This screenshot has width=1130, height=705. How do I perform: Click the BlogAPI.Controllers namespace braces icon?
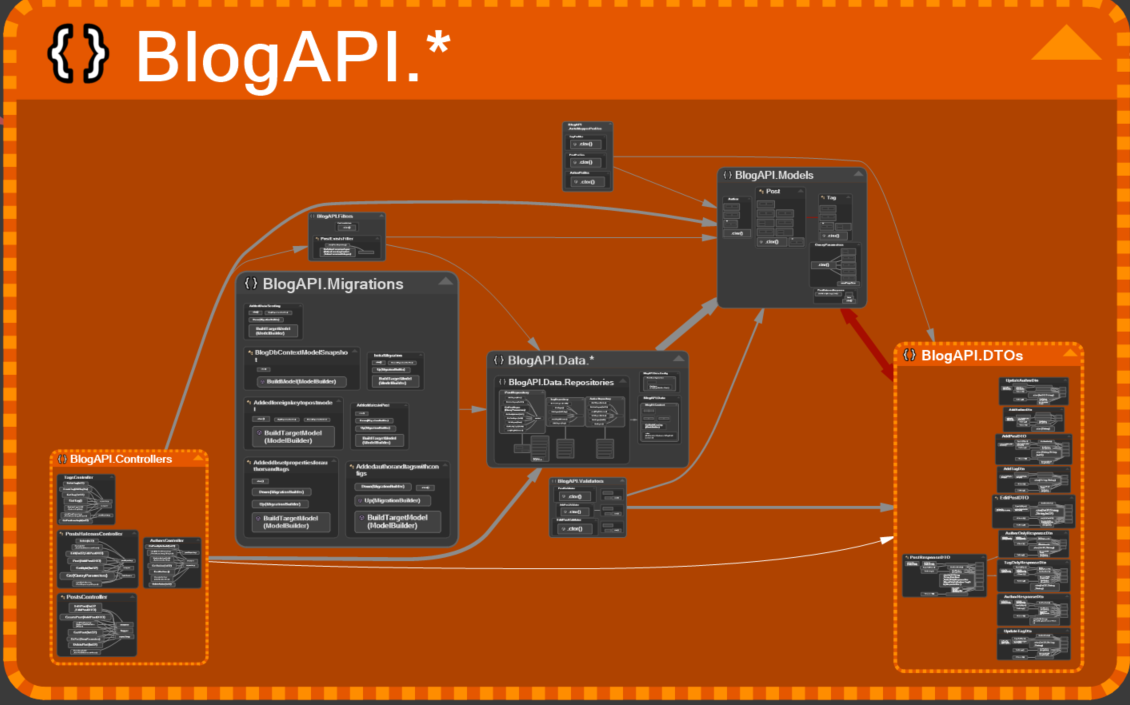[62, 459]
